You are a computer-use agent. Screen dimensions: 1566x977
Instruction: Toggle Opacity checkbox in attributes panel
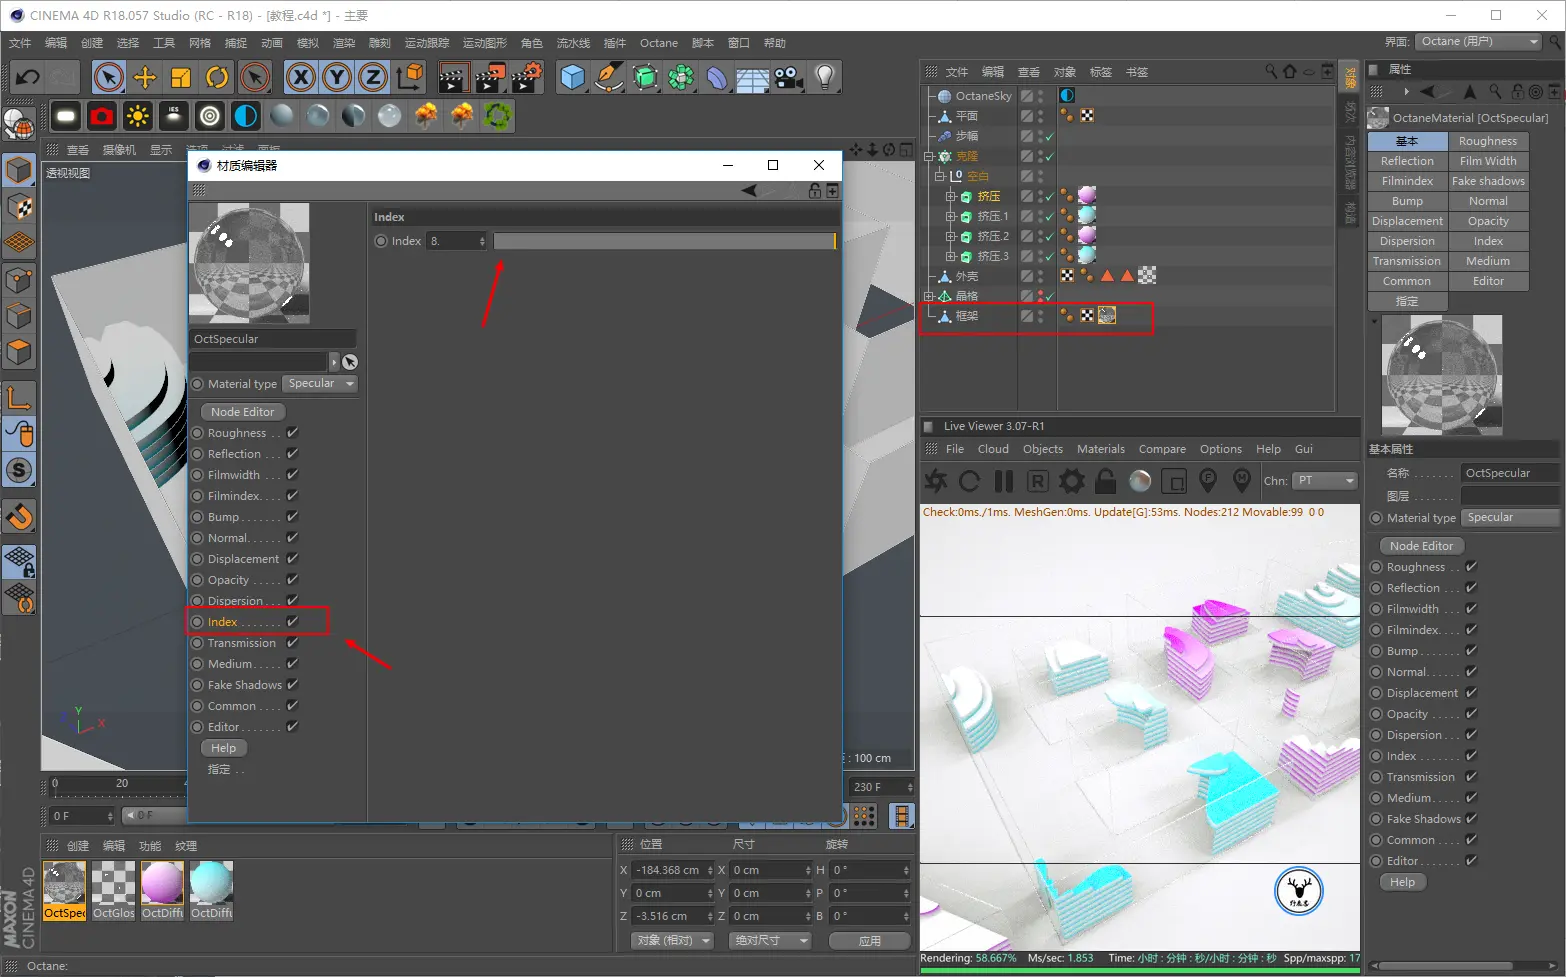coord(1471,714)
